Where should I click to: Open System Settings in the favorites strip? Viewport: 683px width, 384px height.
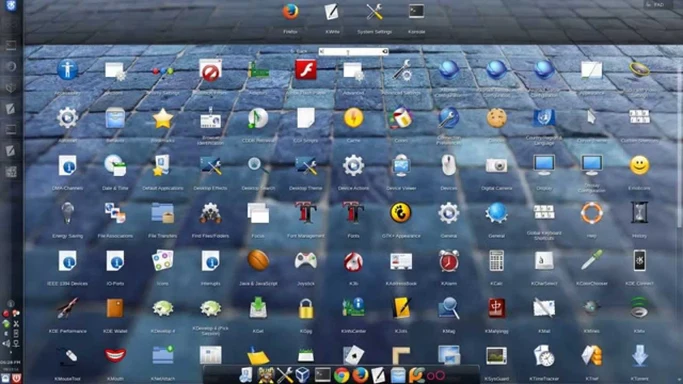click(374, 12)
